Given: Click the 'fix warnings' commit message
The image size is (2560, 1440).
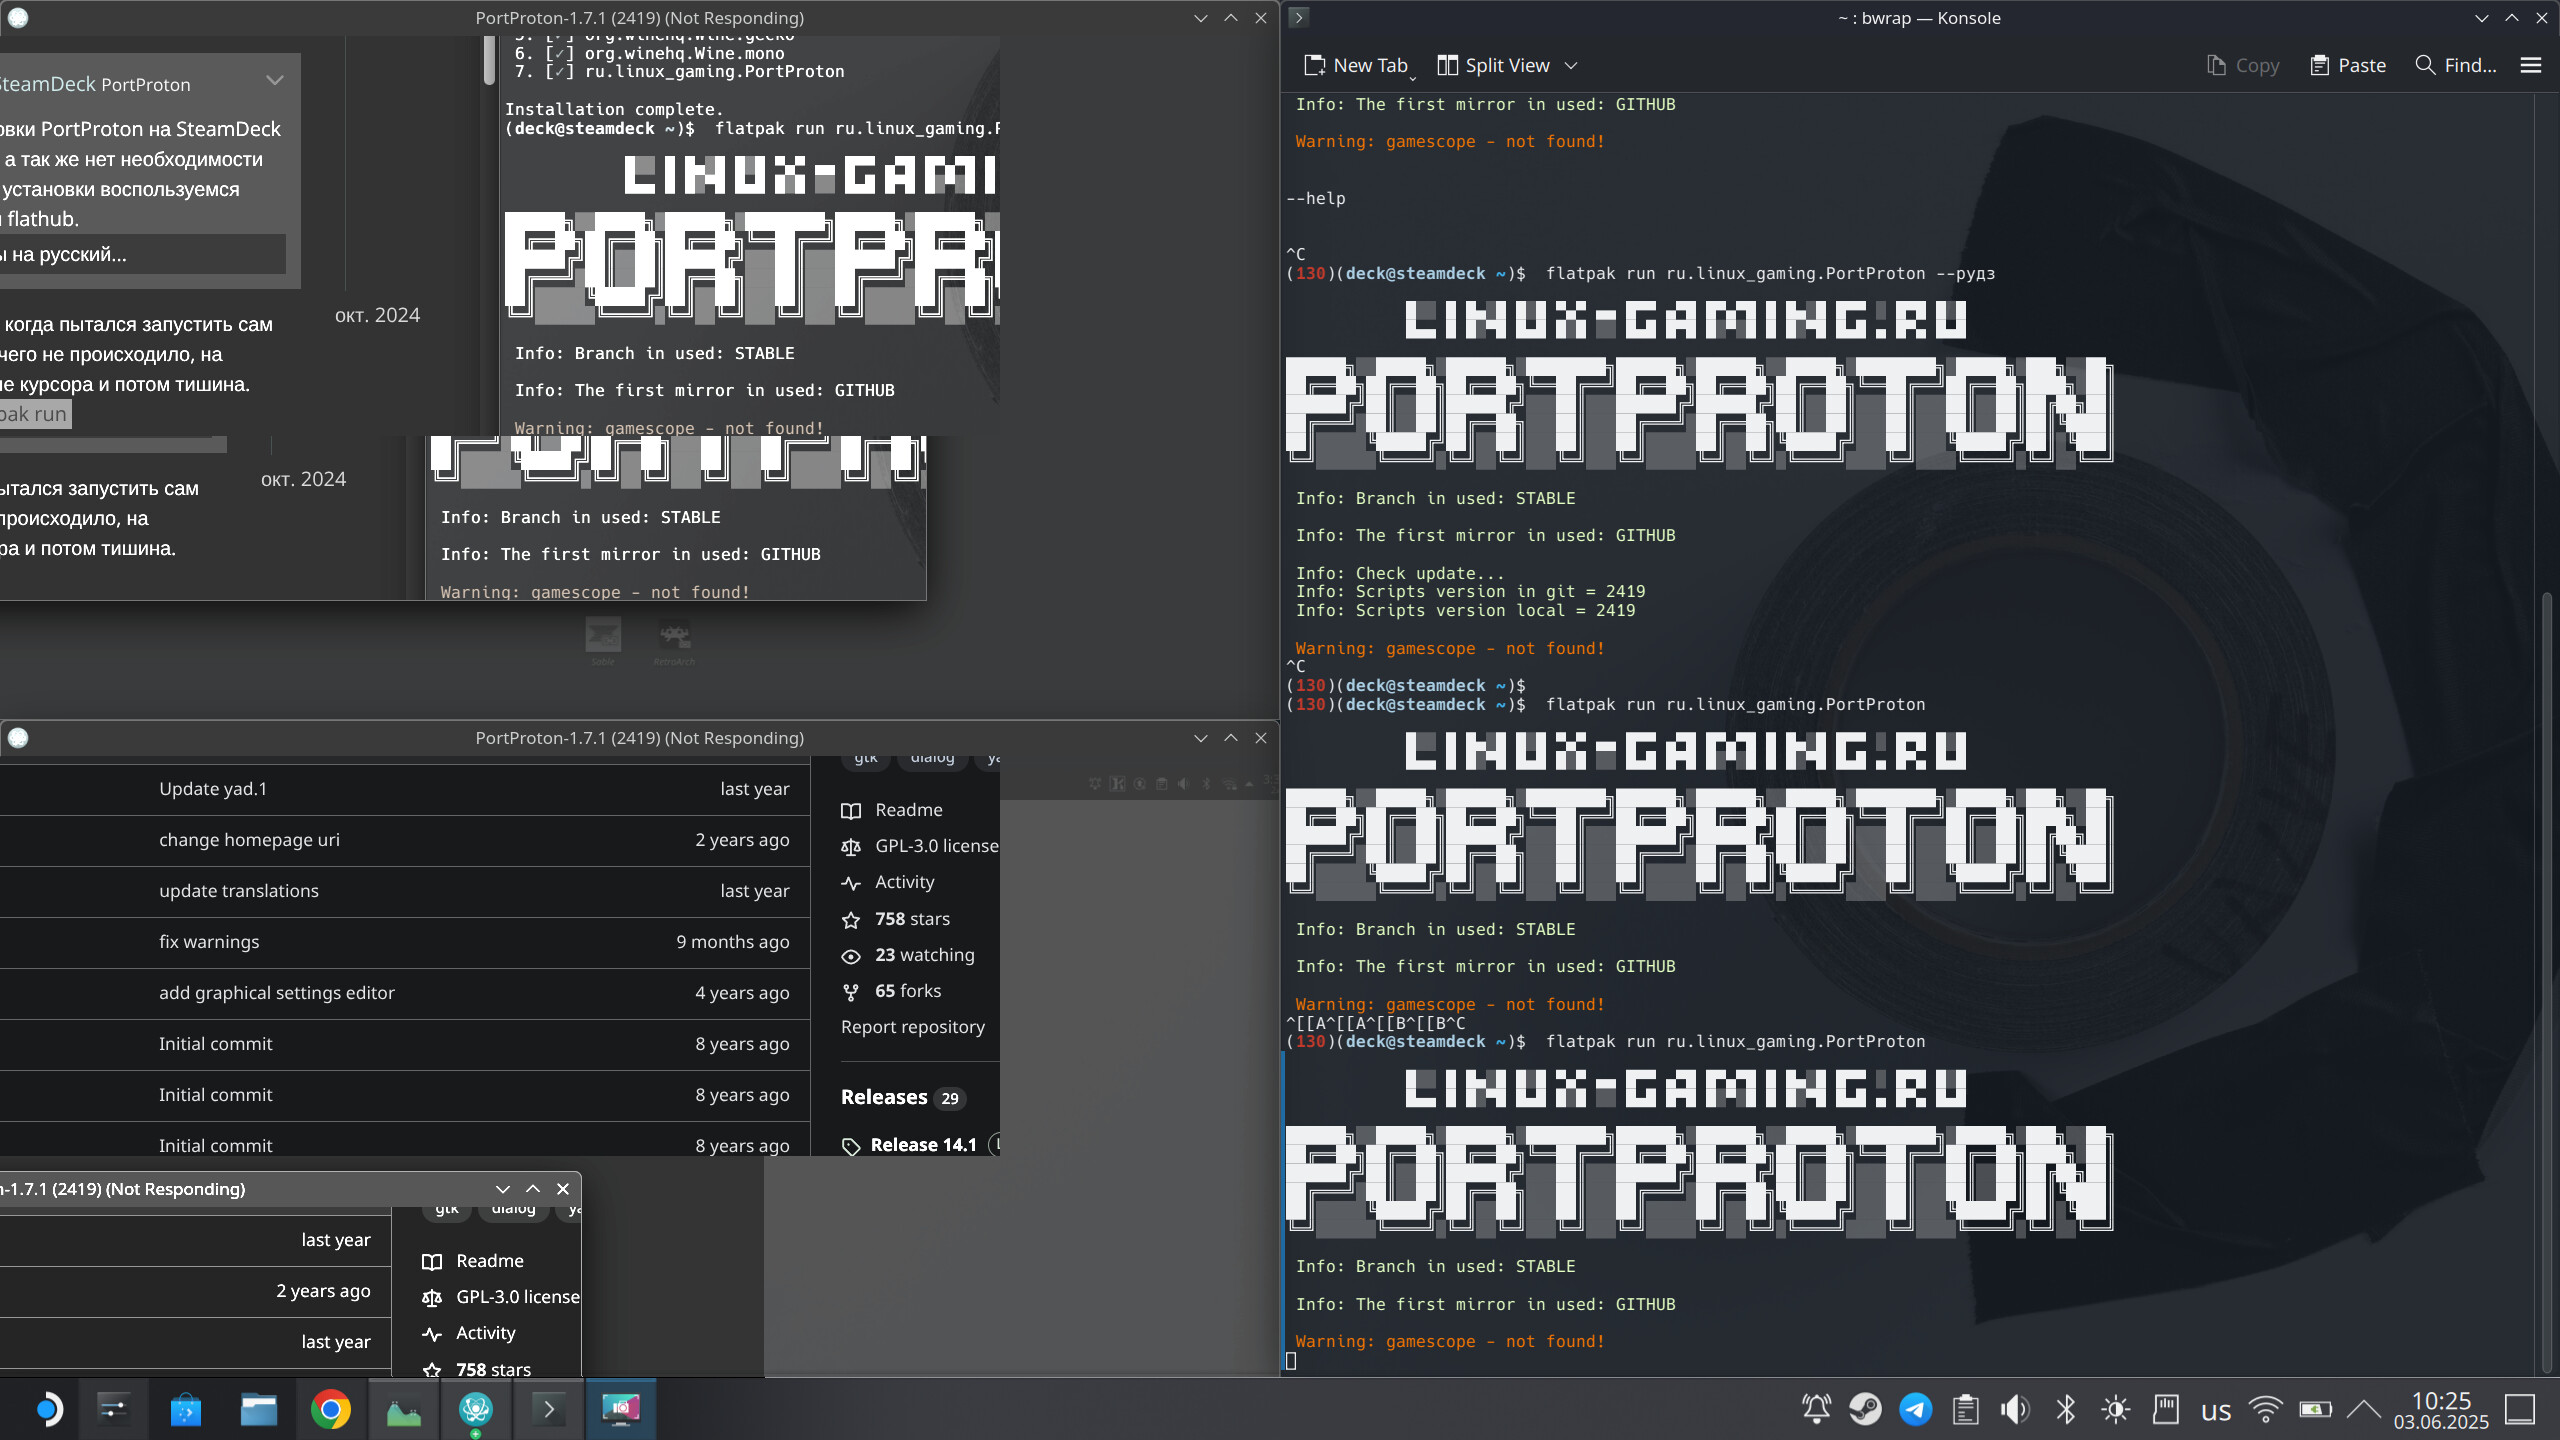Looking at the screenshot, I should 209,942.
